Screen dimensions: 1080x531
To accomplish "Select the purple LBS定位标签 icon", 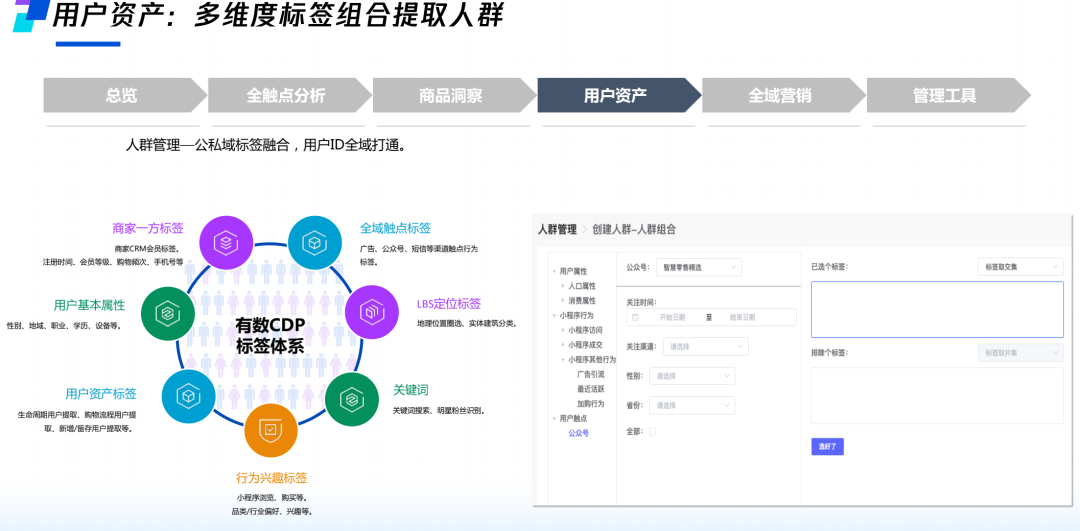I will 371,312.
